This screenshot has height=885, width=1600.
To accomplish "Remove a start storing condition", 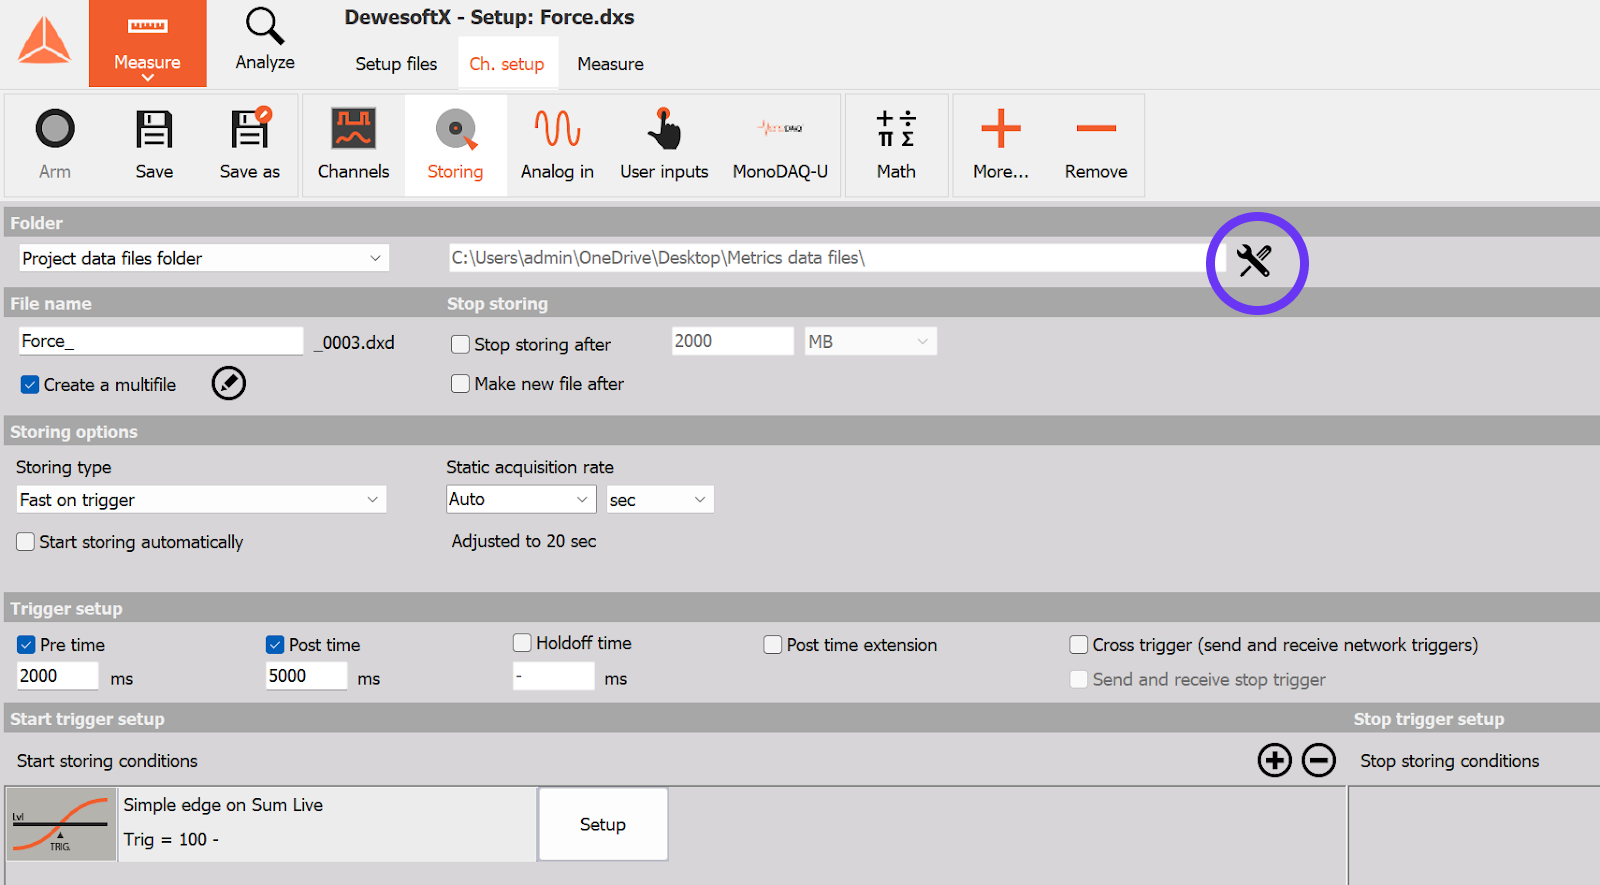I will [1319, 760].
